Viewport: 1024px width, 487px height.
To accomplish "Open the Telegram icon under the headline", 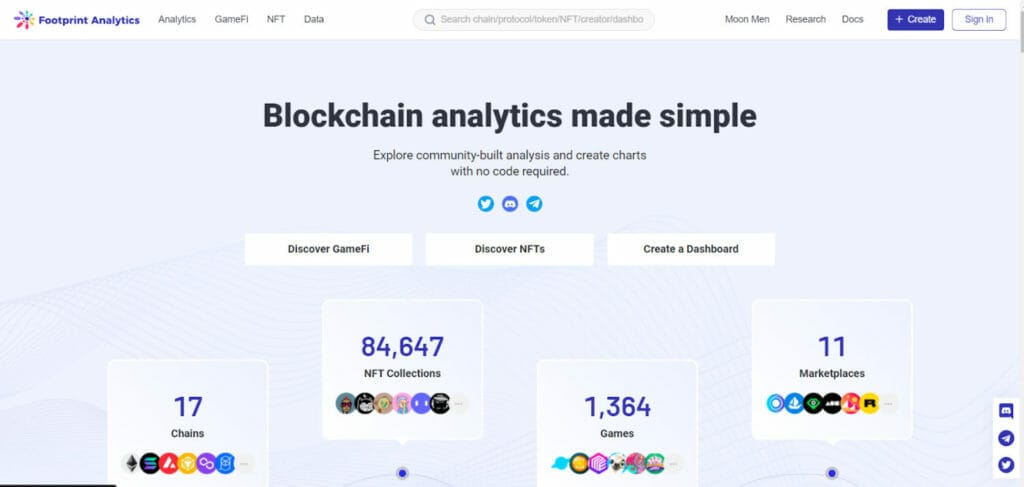I will 534,204.
